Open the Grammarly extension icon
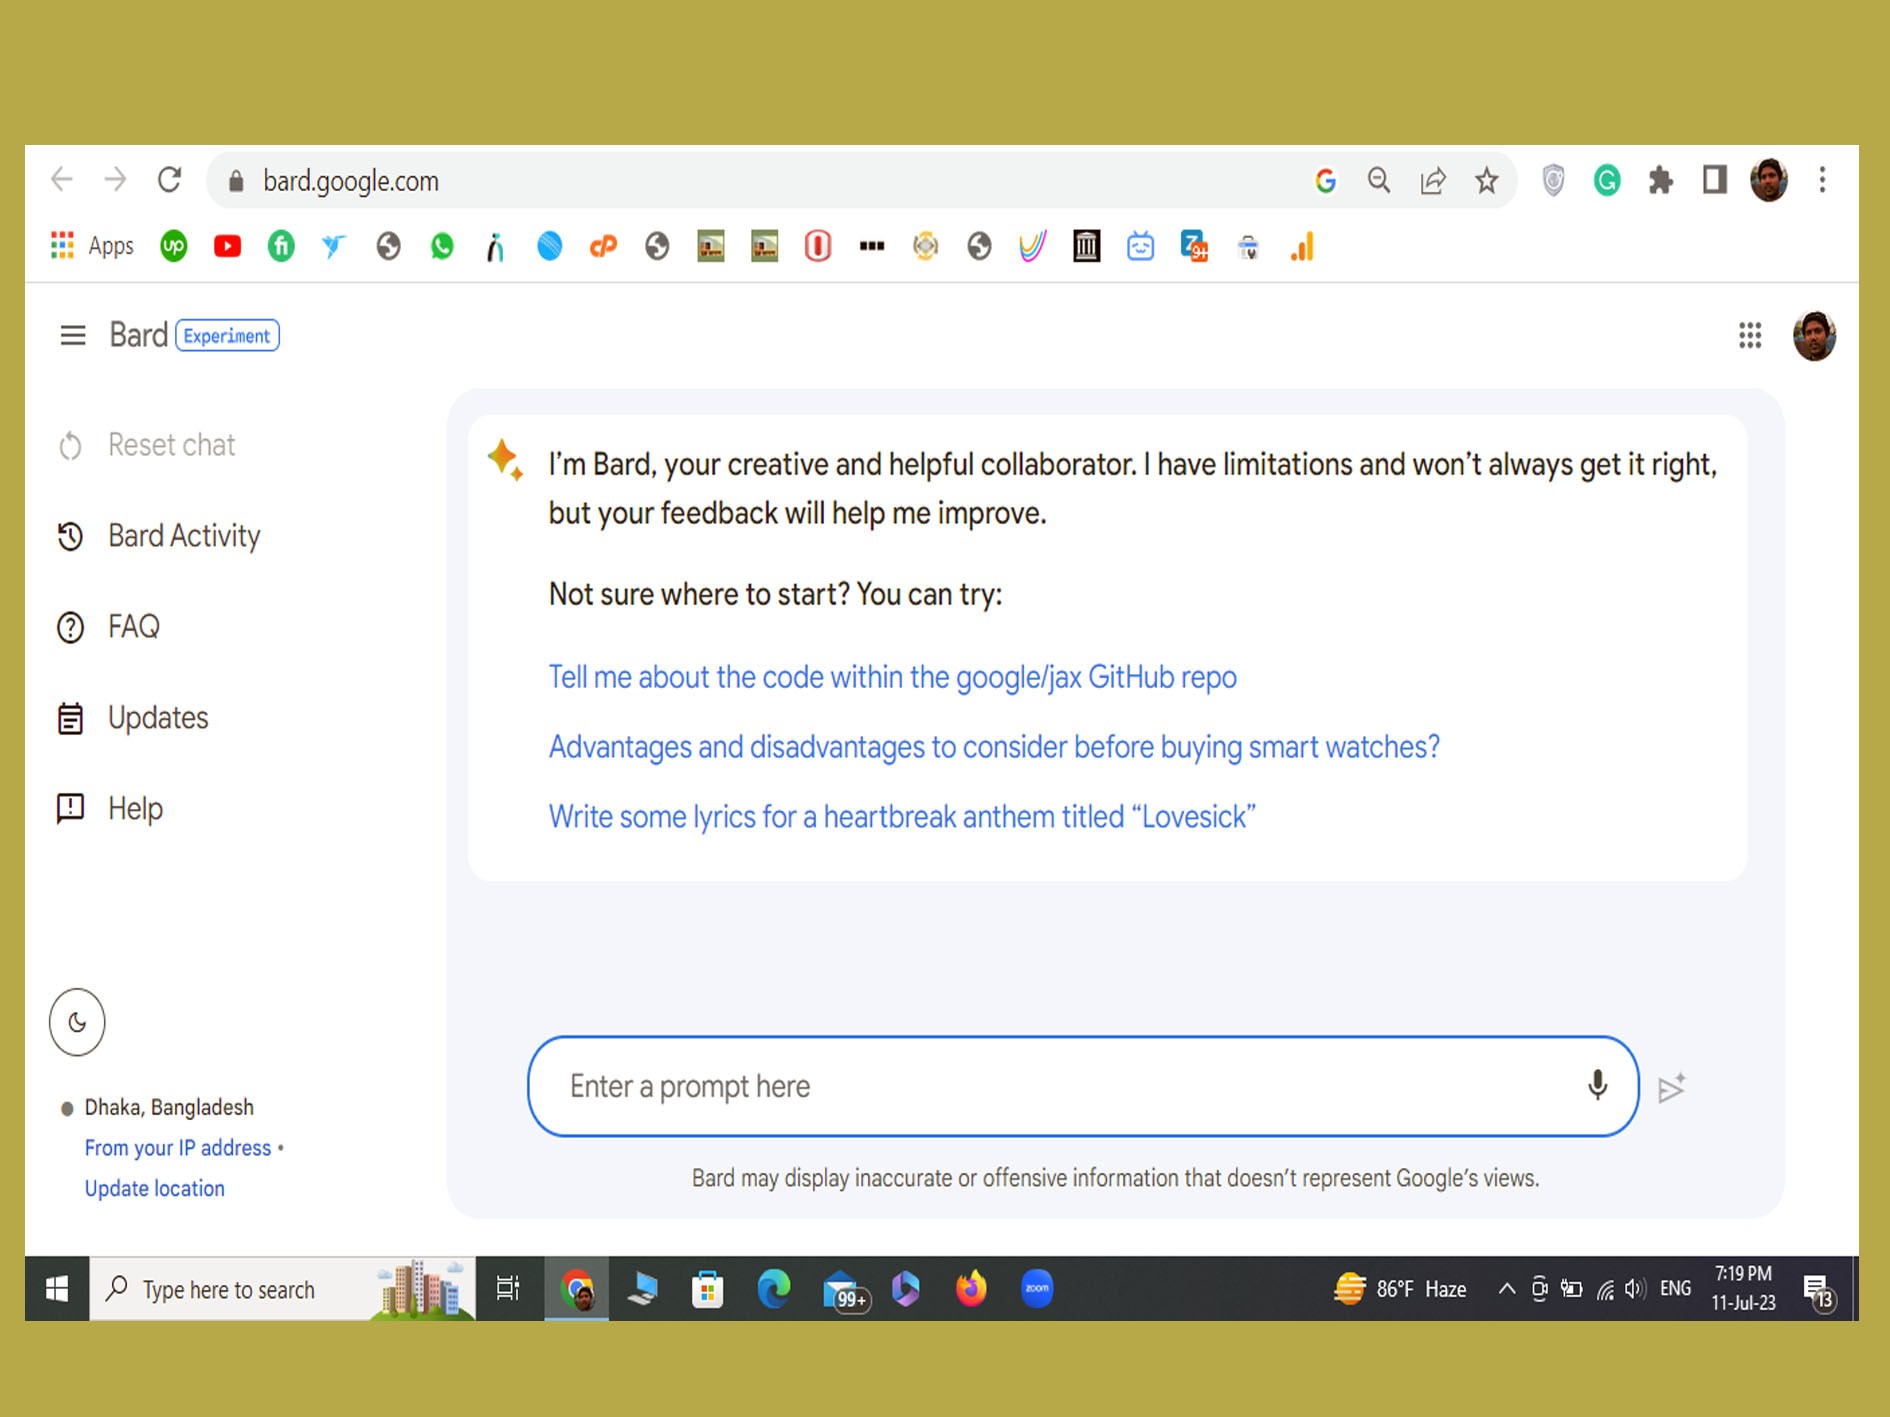Viewport: 1890px width, 1417px height. tap(1607, 181)
